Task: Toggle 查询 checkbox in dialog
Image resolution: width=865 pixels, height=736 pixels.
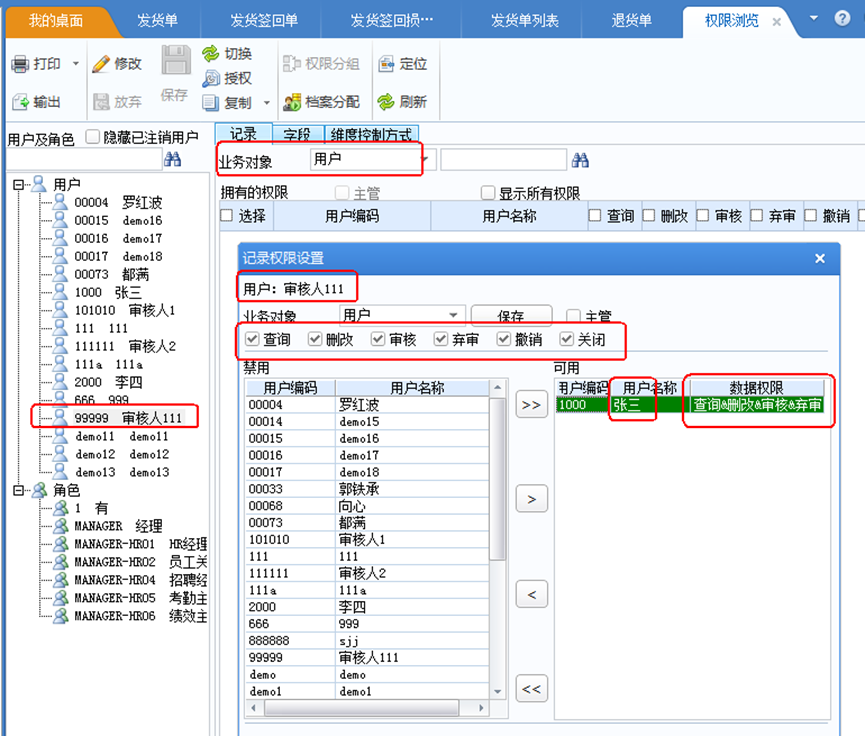Action: (252, 339)
